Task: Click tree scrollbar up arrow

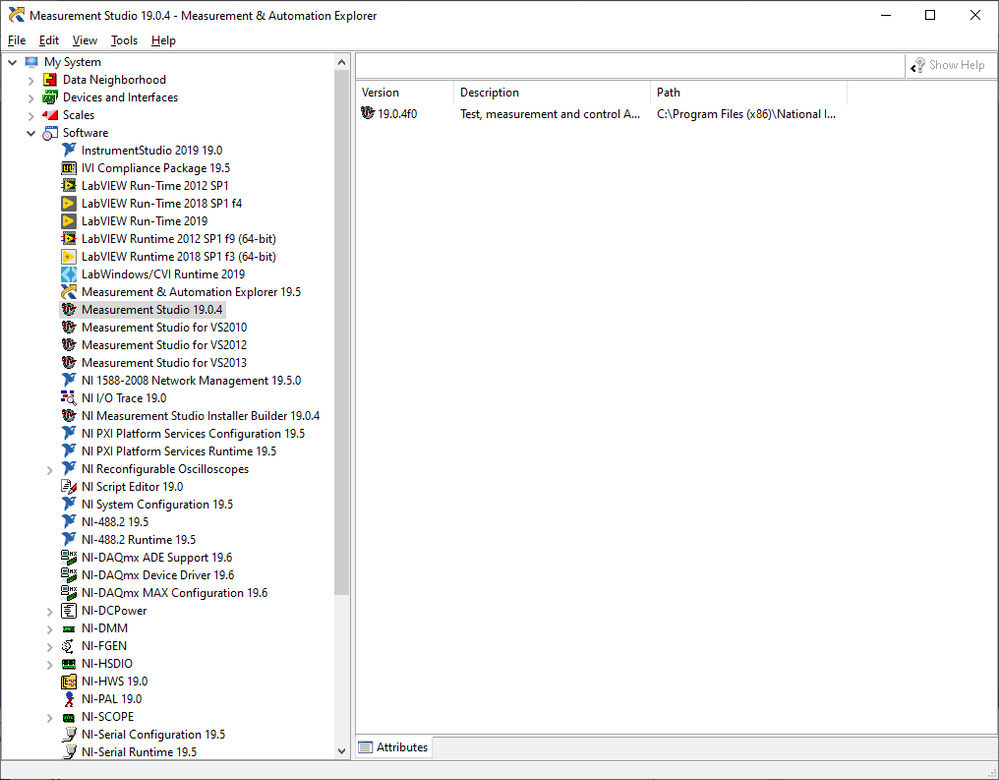Action: click(341, 62)
